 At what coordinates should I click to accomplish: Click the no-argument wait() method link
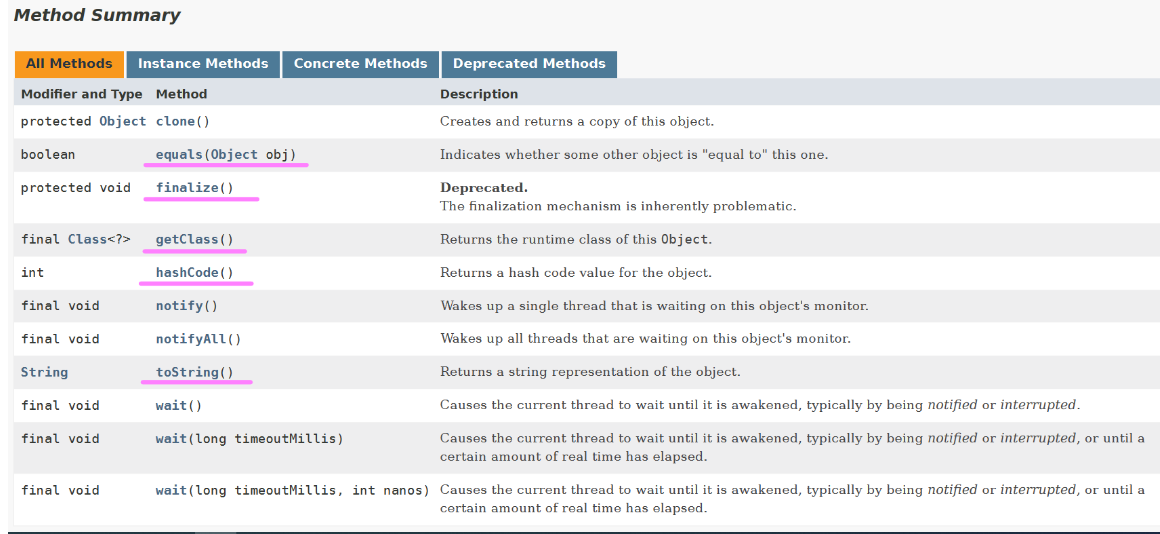[x=170, y=405]
